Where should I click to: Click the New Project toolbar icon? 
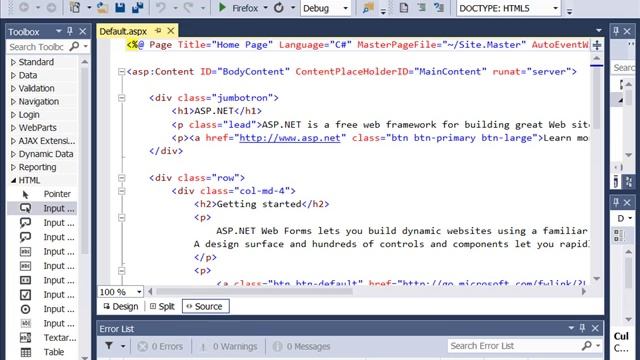coord(75,7)
